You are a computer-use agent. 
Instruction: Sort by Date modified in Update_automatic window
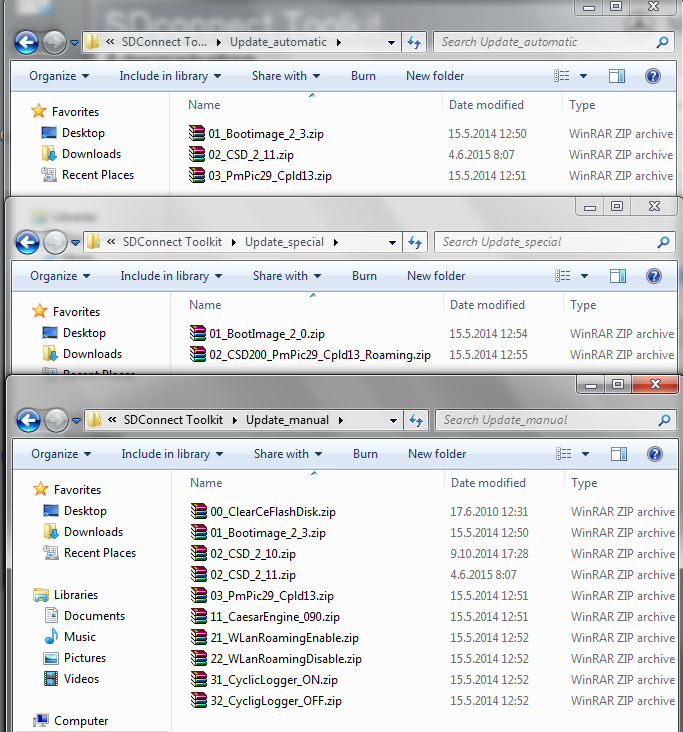486,105
